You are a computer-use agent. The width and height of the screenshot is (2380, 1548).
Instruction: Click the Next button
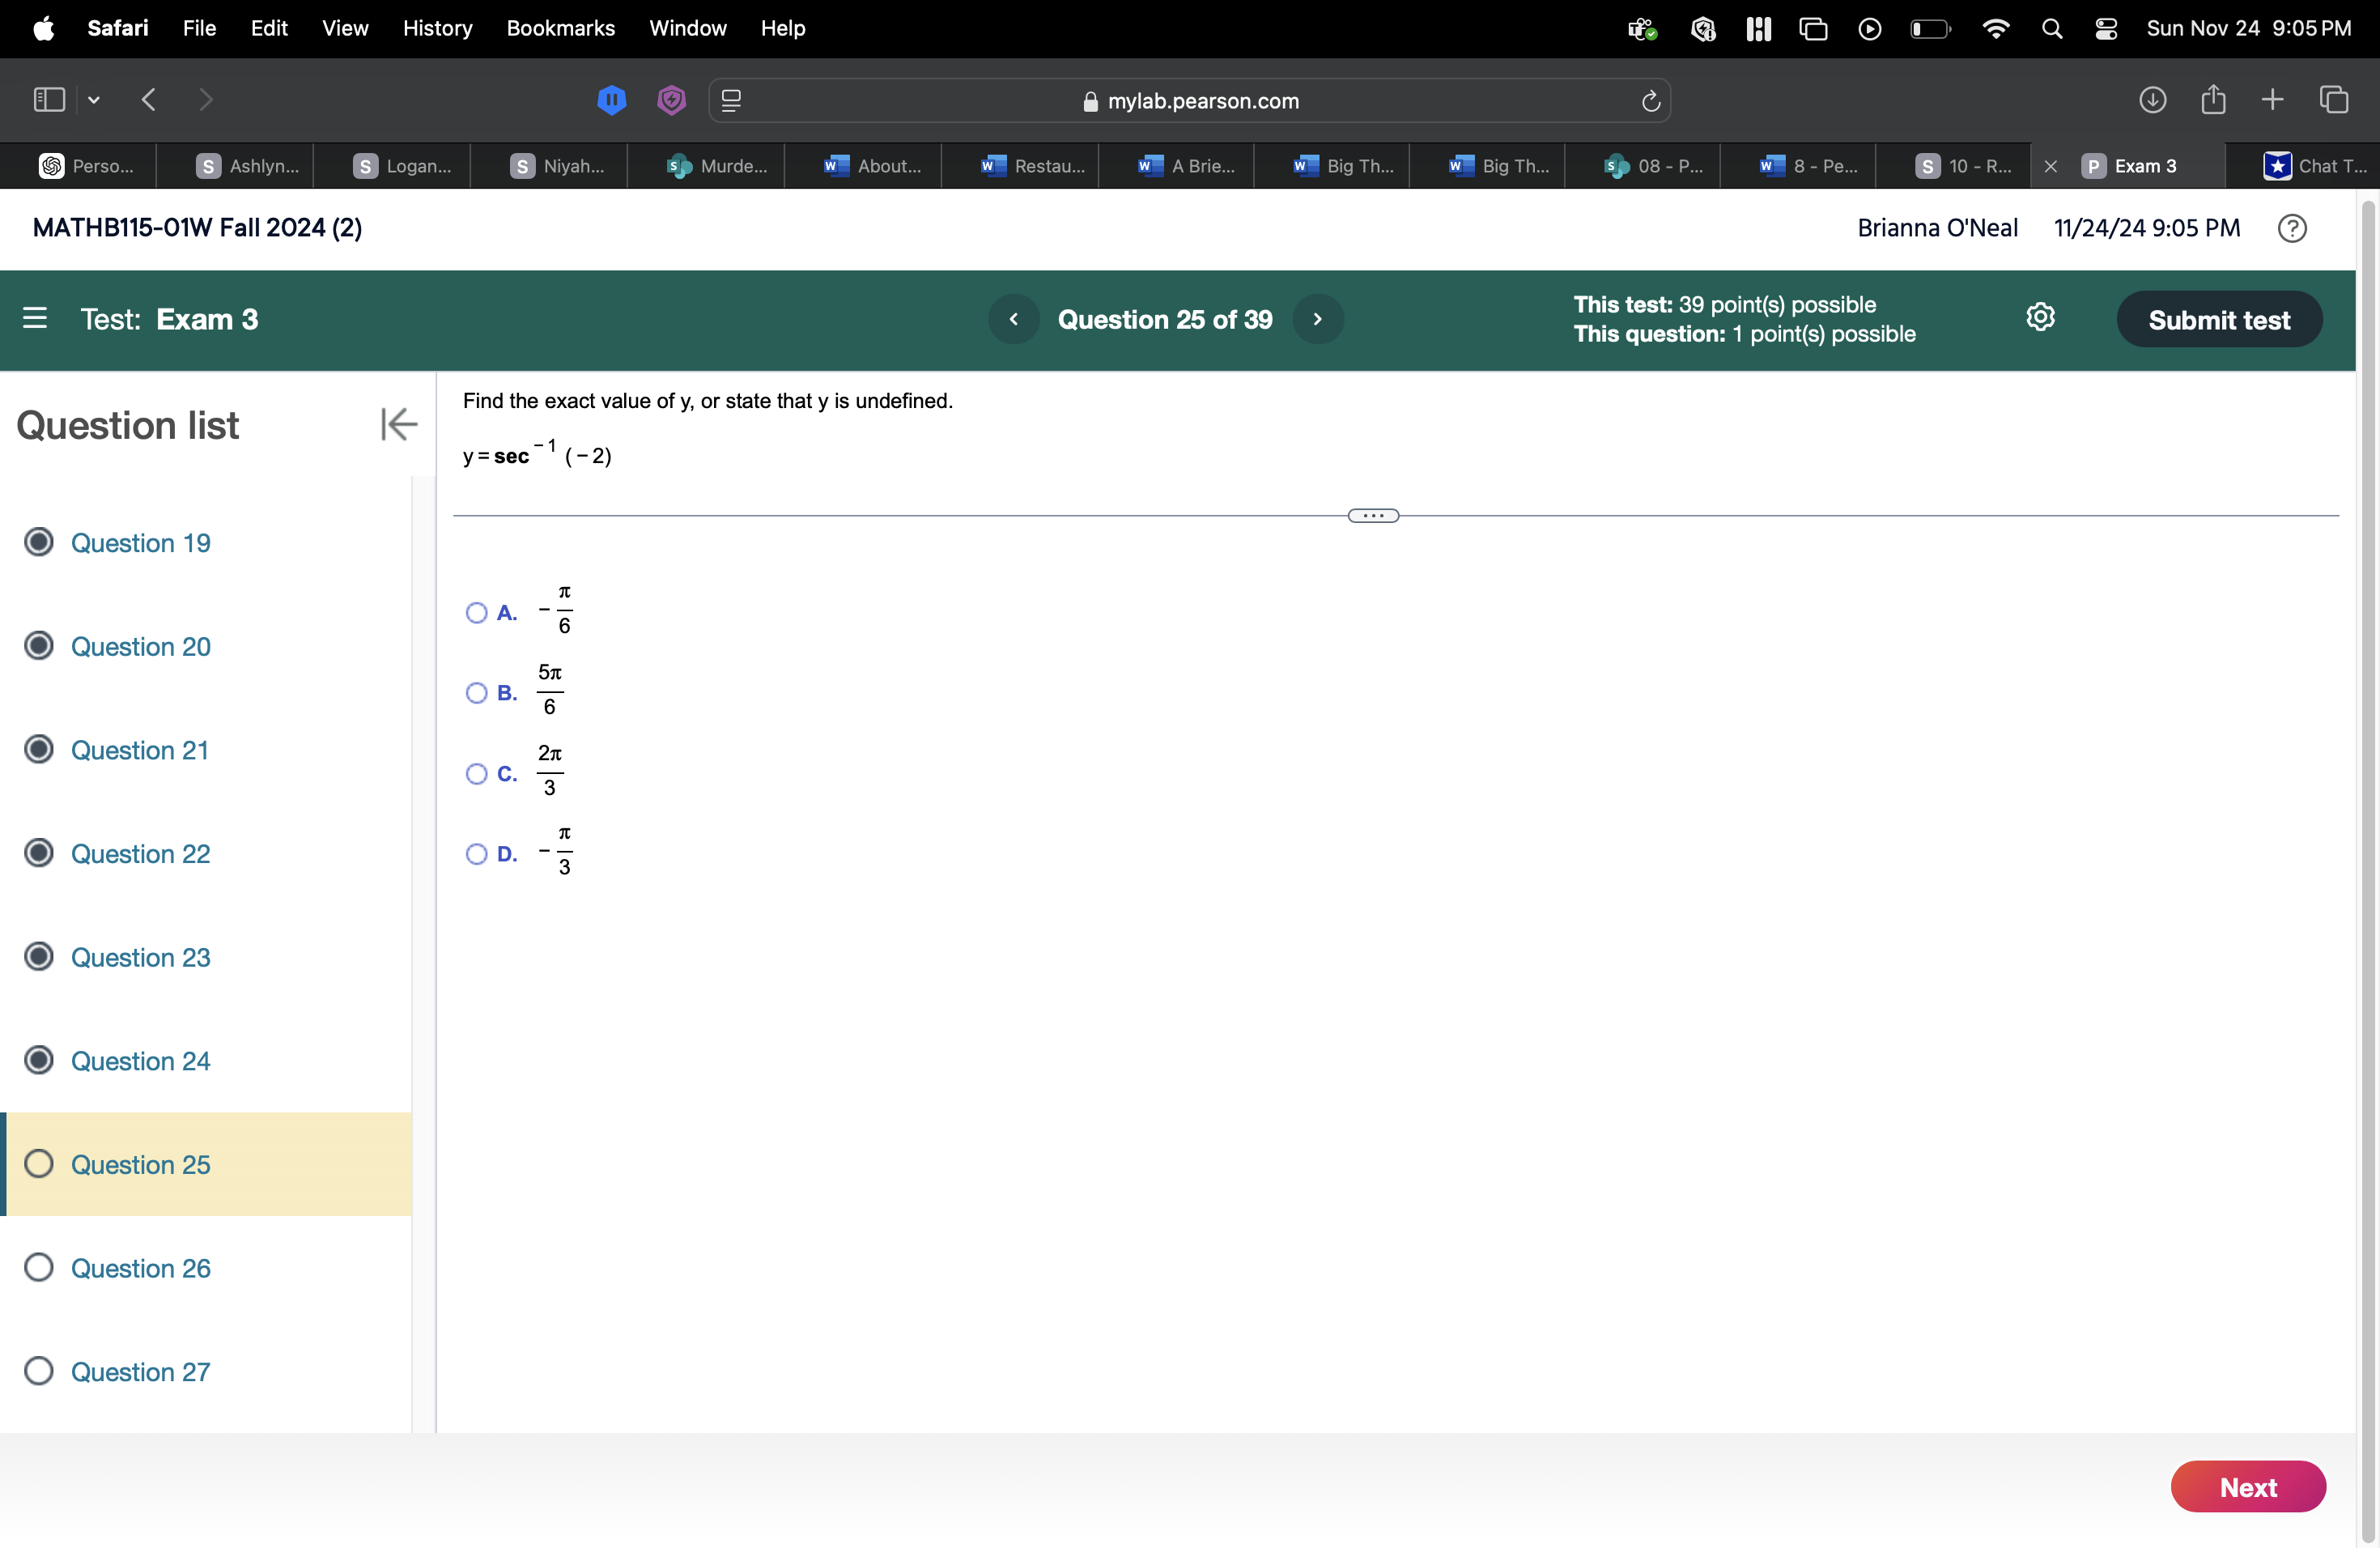(2247, 1486)
